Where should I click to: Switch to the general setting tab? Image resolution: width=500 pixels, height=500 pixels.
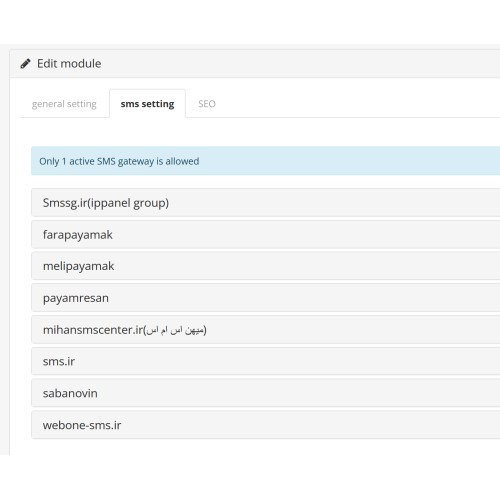coord(64,104)
